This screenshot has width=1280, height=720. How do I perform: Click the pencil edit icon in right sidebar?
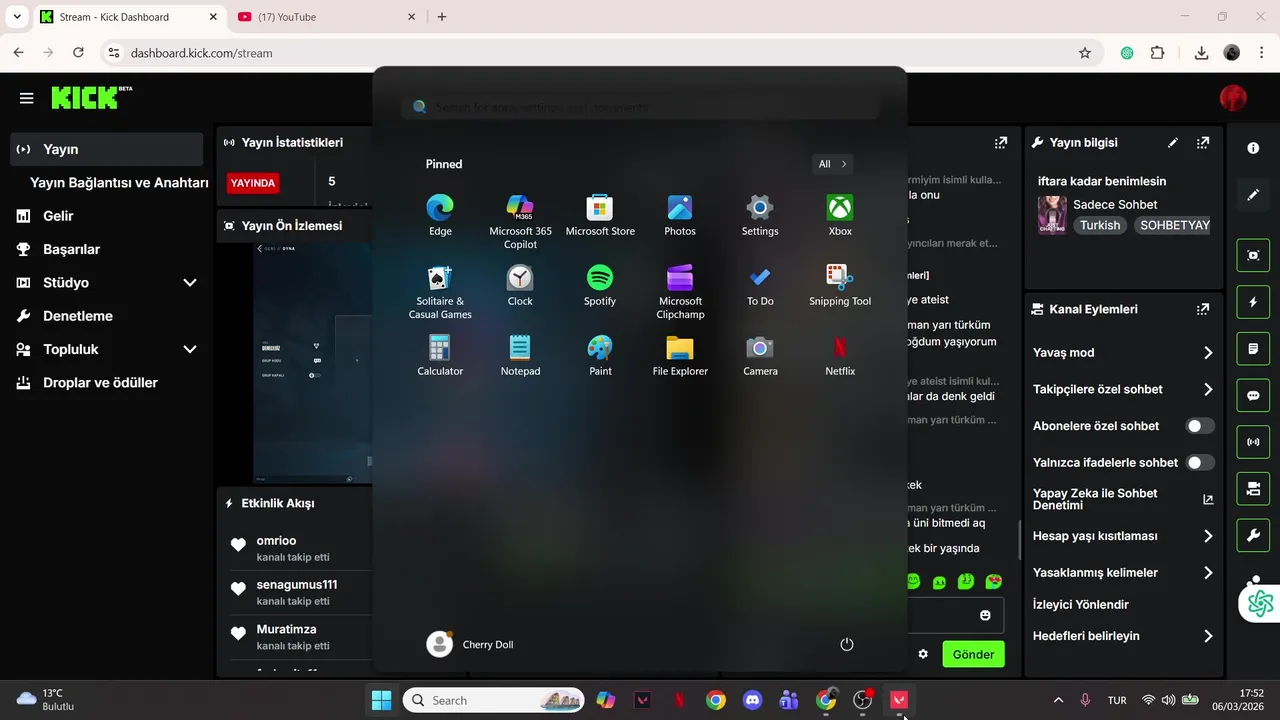[1253, 195]
